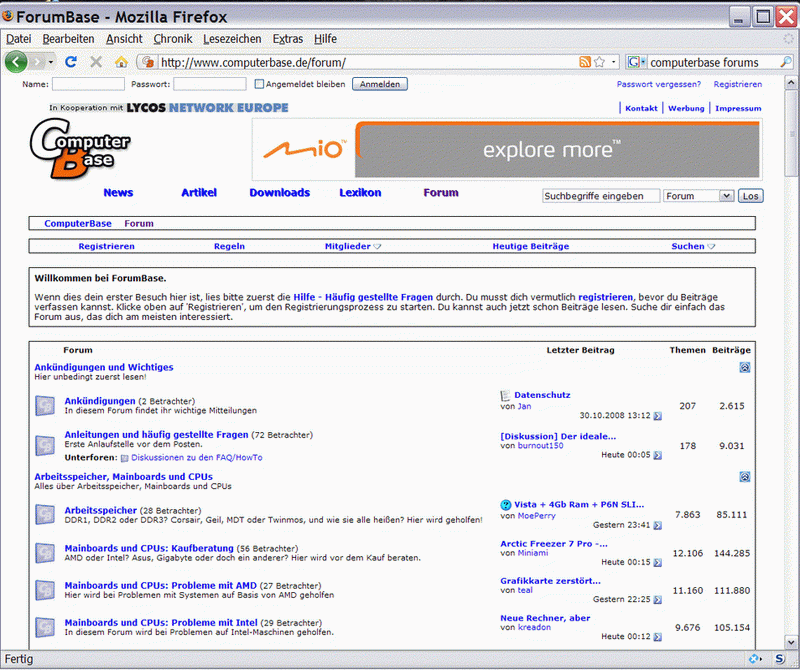800x670 pixels.
Task: Click the stop loading X icon
Action: click(96, 62)
